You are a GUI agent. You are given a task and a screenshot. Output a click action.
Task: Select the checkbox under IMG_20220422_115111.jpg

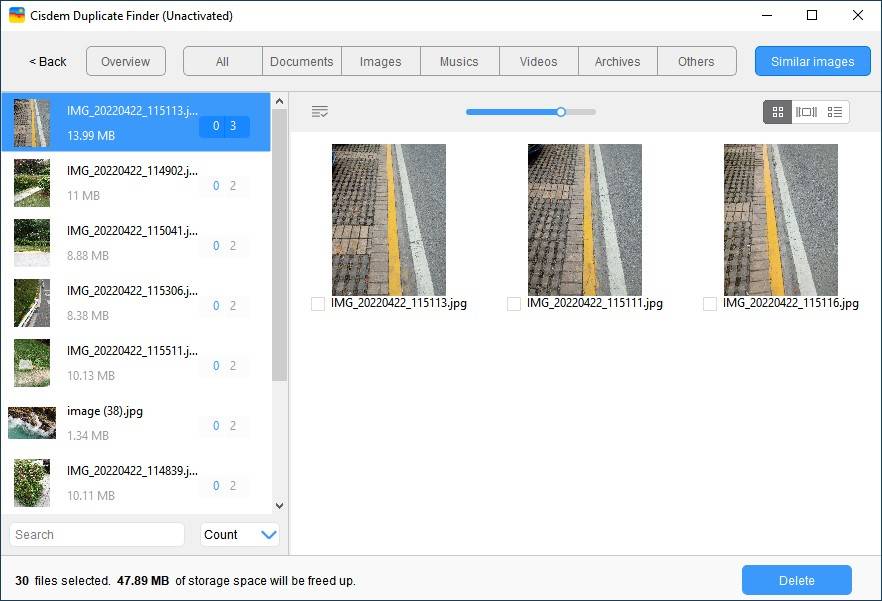click(x=513, y=303)
